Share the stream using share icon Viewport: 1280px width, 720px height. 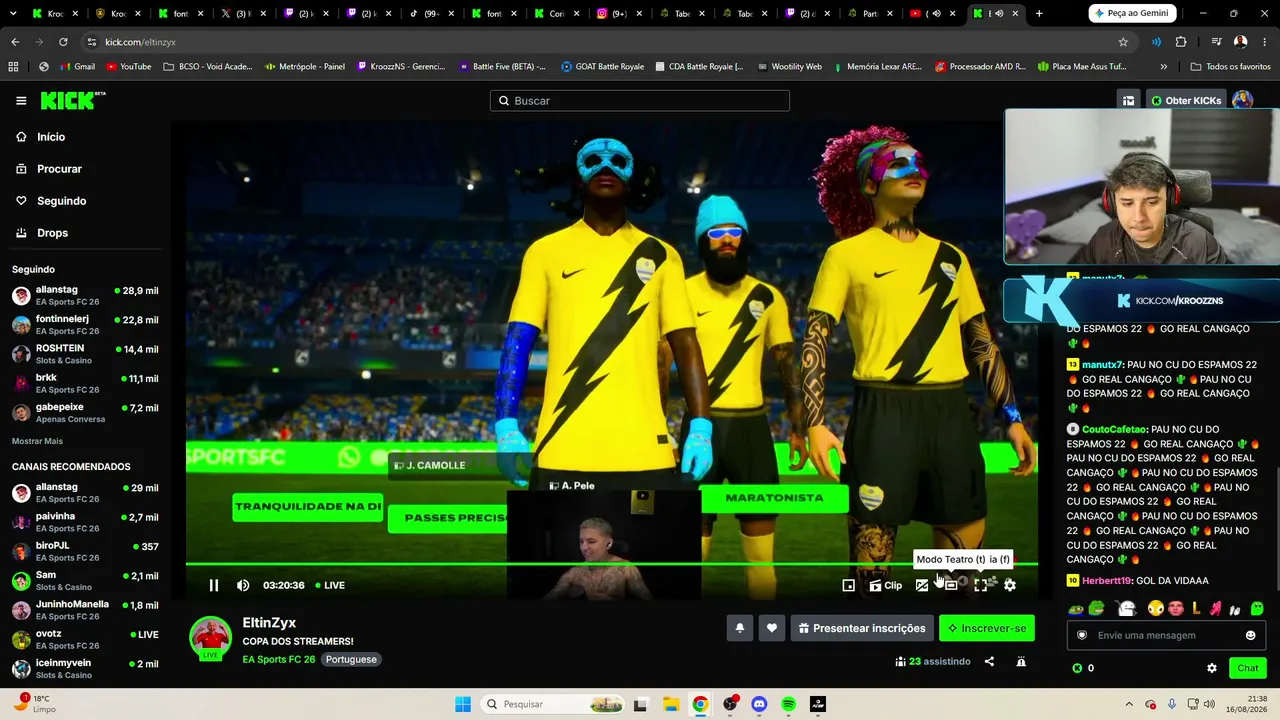coord(989,661)
